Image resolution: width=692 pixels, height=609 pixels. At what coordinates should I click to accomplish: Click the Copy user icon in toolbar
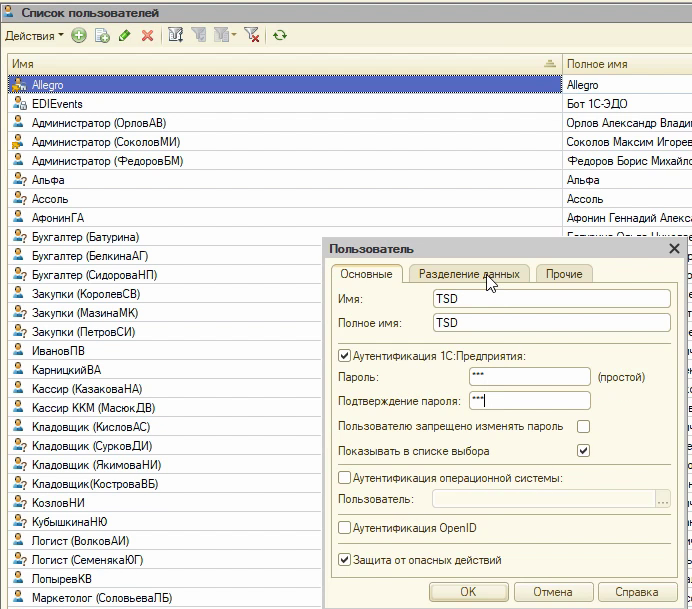point(102,35)
